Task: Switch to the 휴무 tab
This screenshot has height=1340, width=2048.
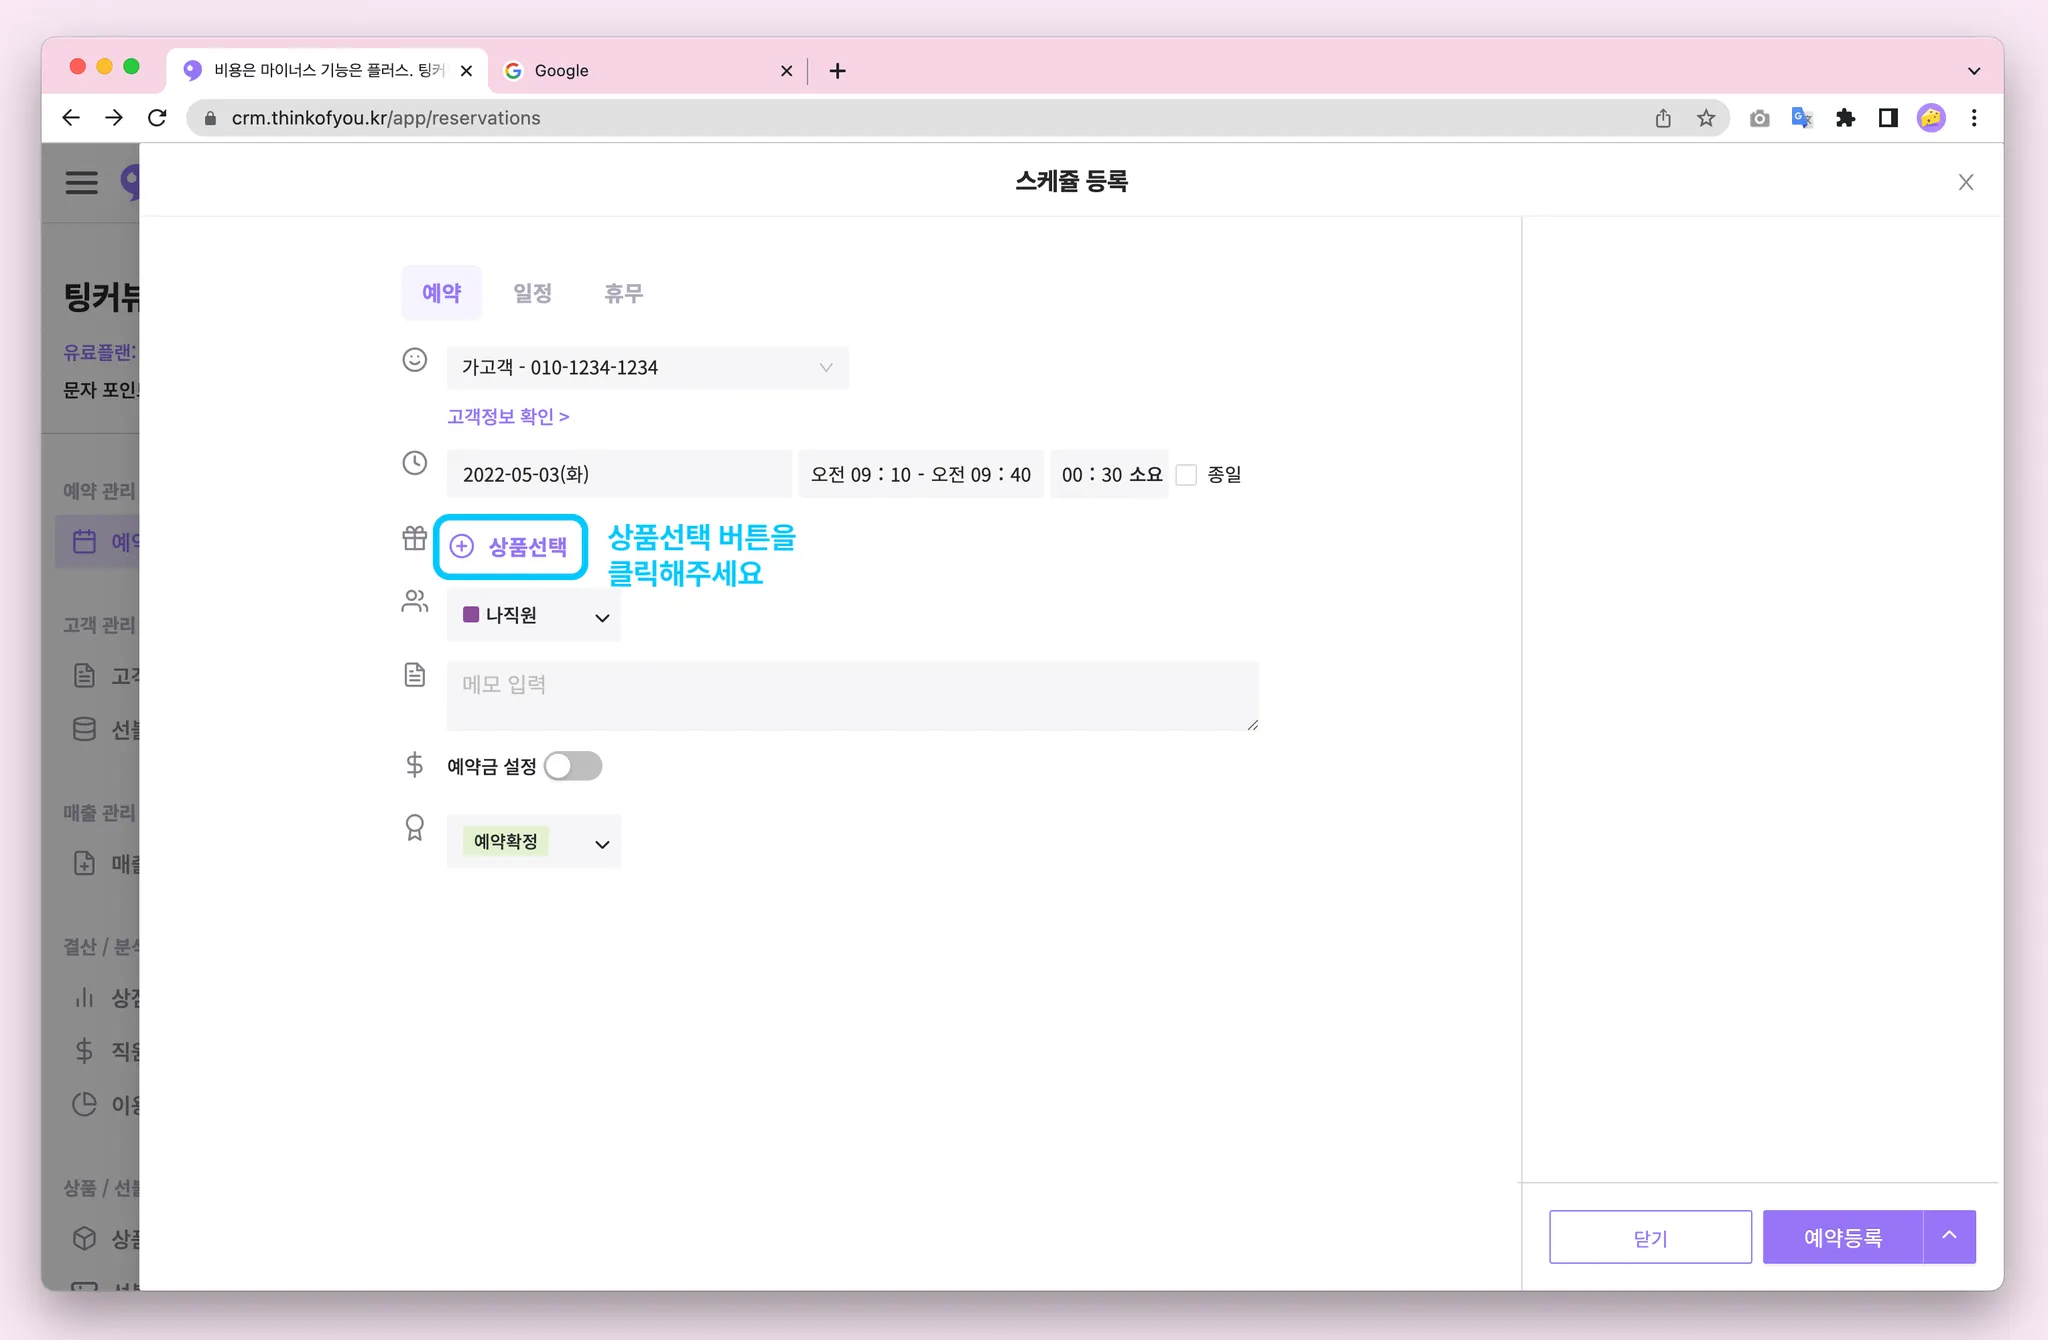Action: (x=623, y=293)
